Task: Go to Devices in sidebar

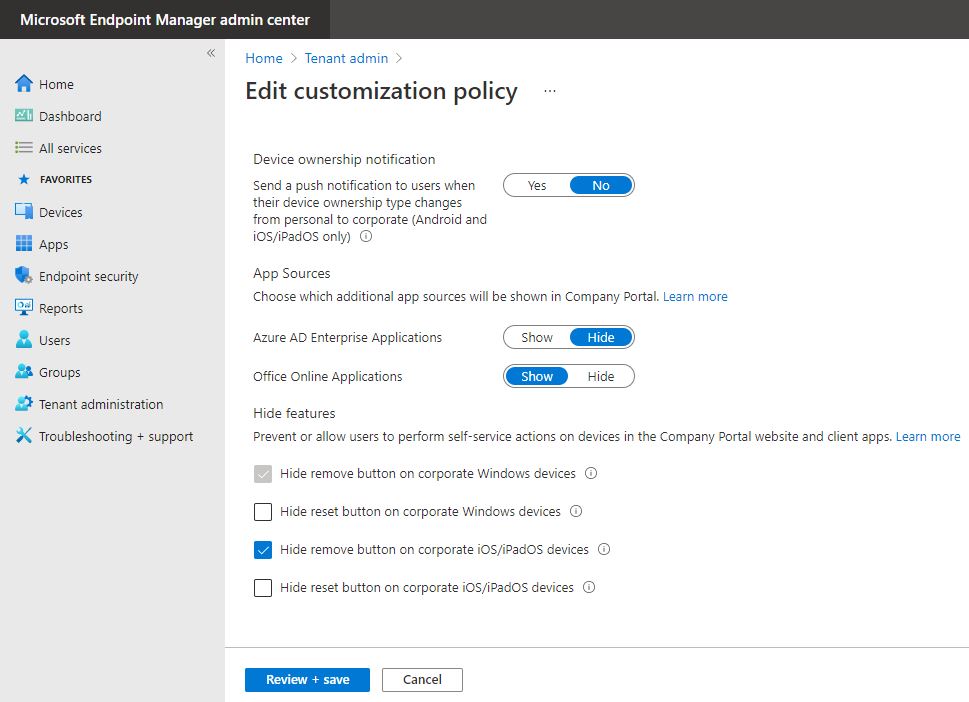Action: [x=61, y=212]
